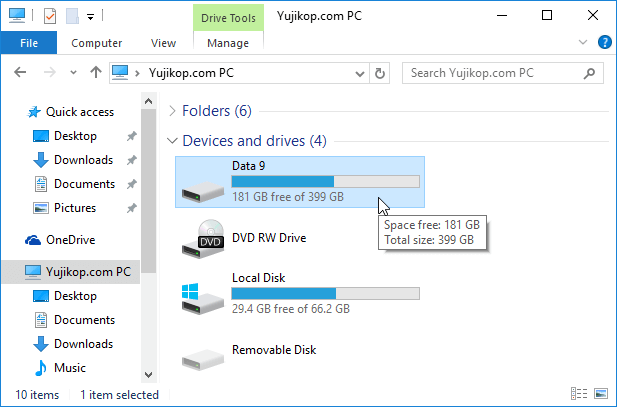Click the Quick access star icon
Viewport: 617px width, 407px height.
[34, 112]
